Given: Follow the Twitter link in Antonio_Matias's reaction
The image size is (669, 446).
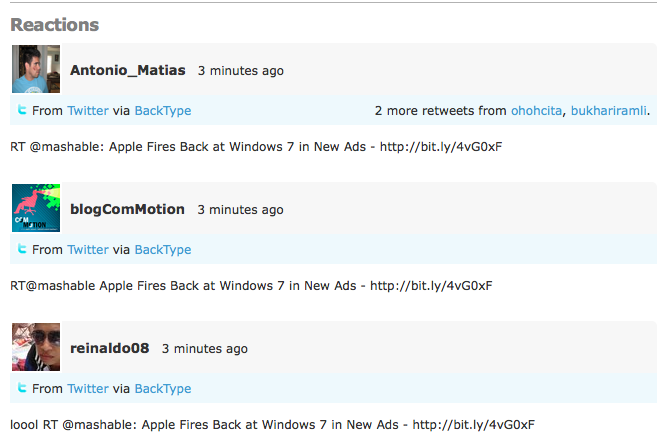Looking at the screenshot, I should (x=88, y=111).
